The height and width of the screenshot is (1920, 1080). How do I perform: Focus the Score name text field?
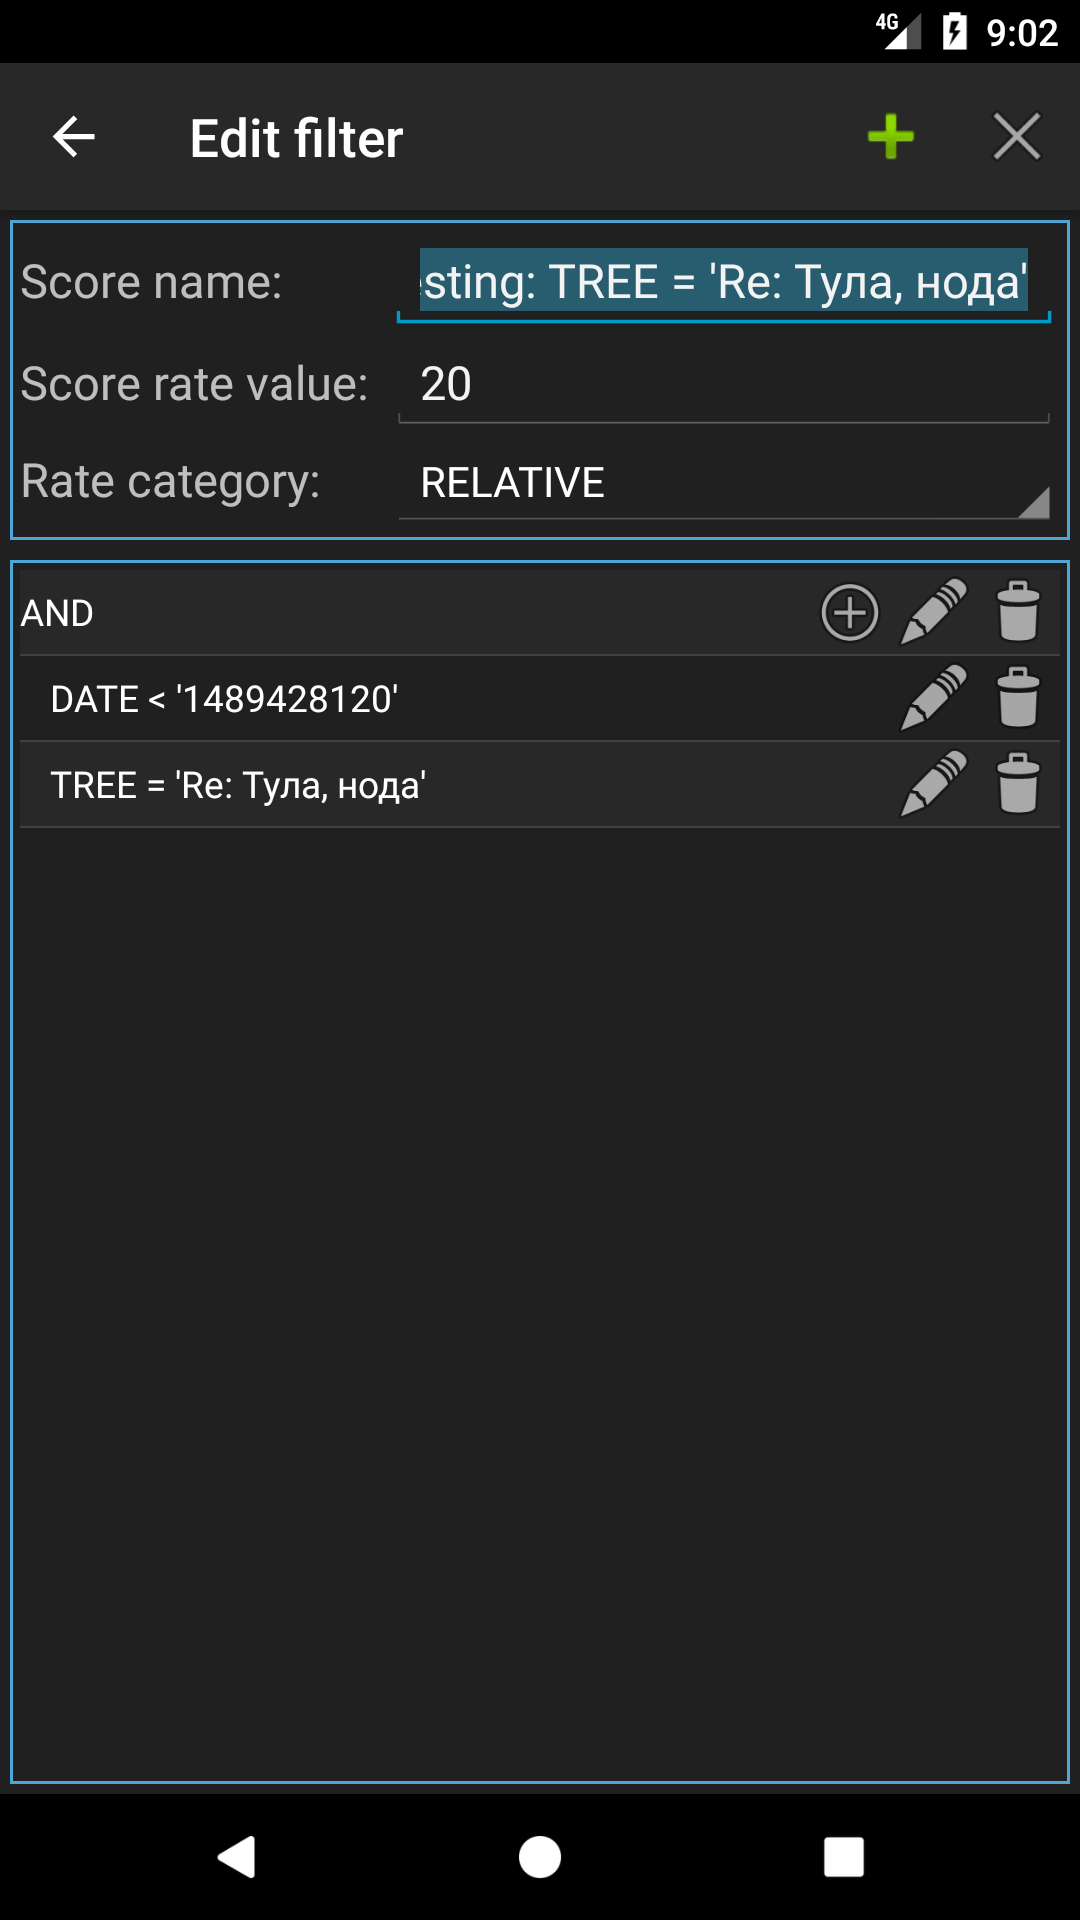724,282
